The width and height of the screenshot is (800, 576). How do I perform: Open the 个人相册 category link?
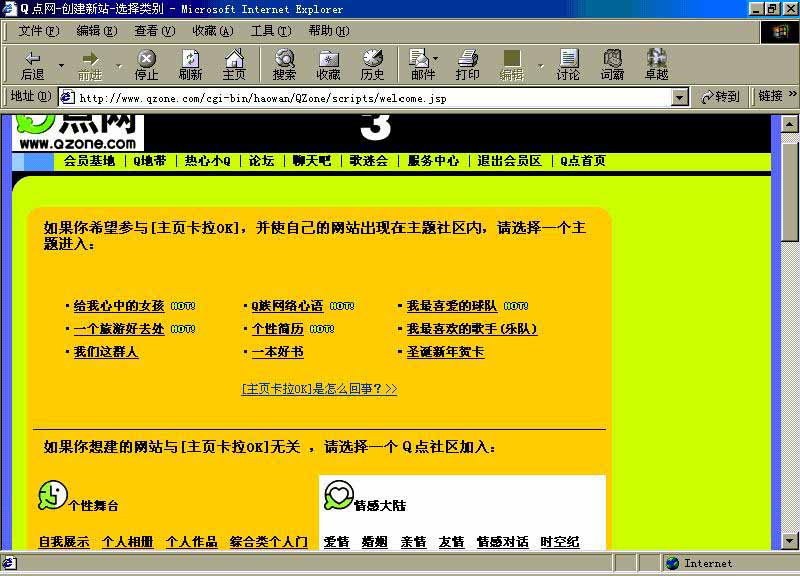pyautogui.click(x=128, y=542)
